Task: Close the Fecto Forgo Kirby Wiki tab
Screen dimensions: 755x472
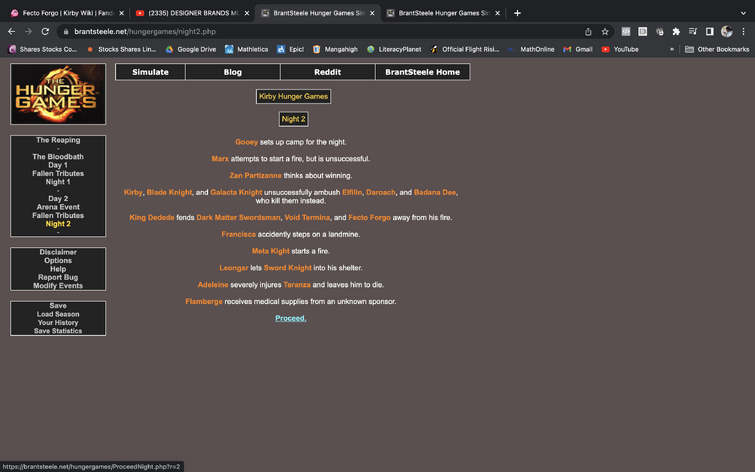Action: tap(121, 13)
